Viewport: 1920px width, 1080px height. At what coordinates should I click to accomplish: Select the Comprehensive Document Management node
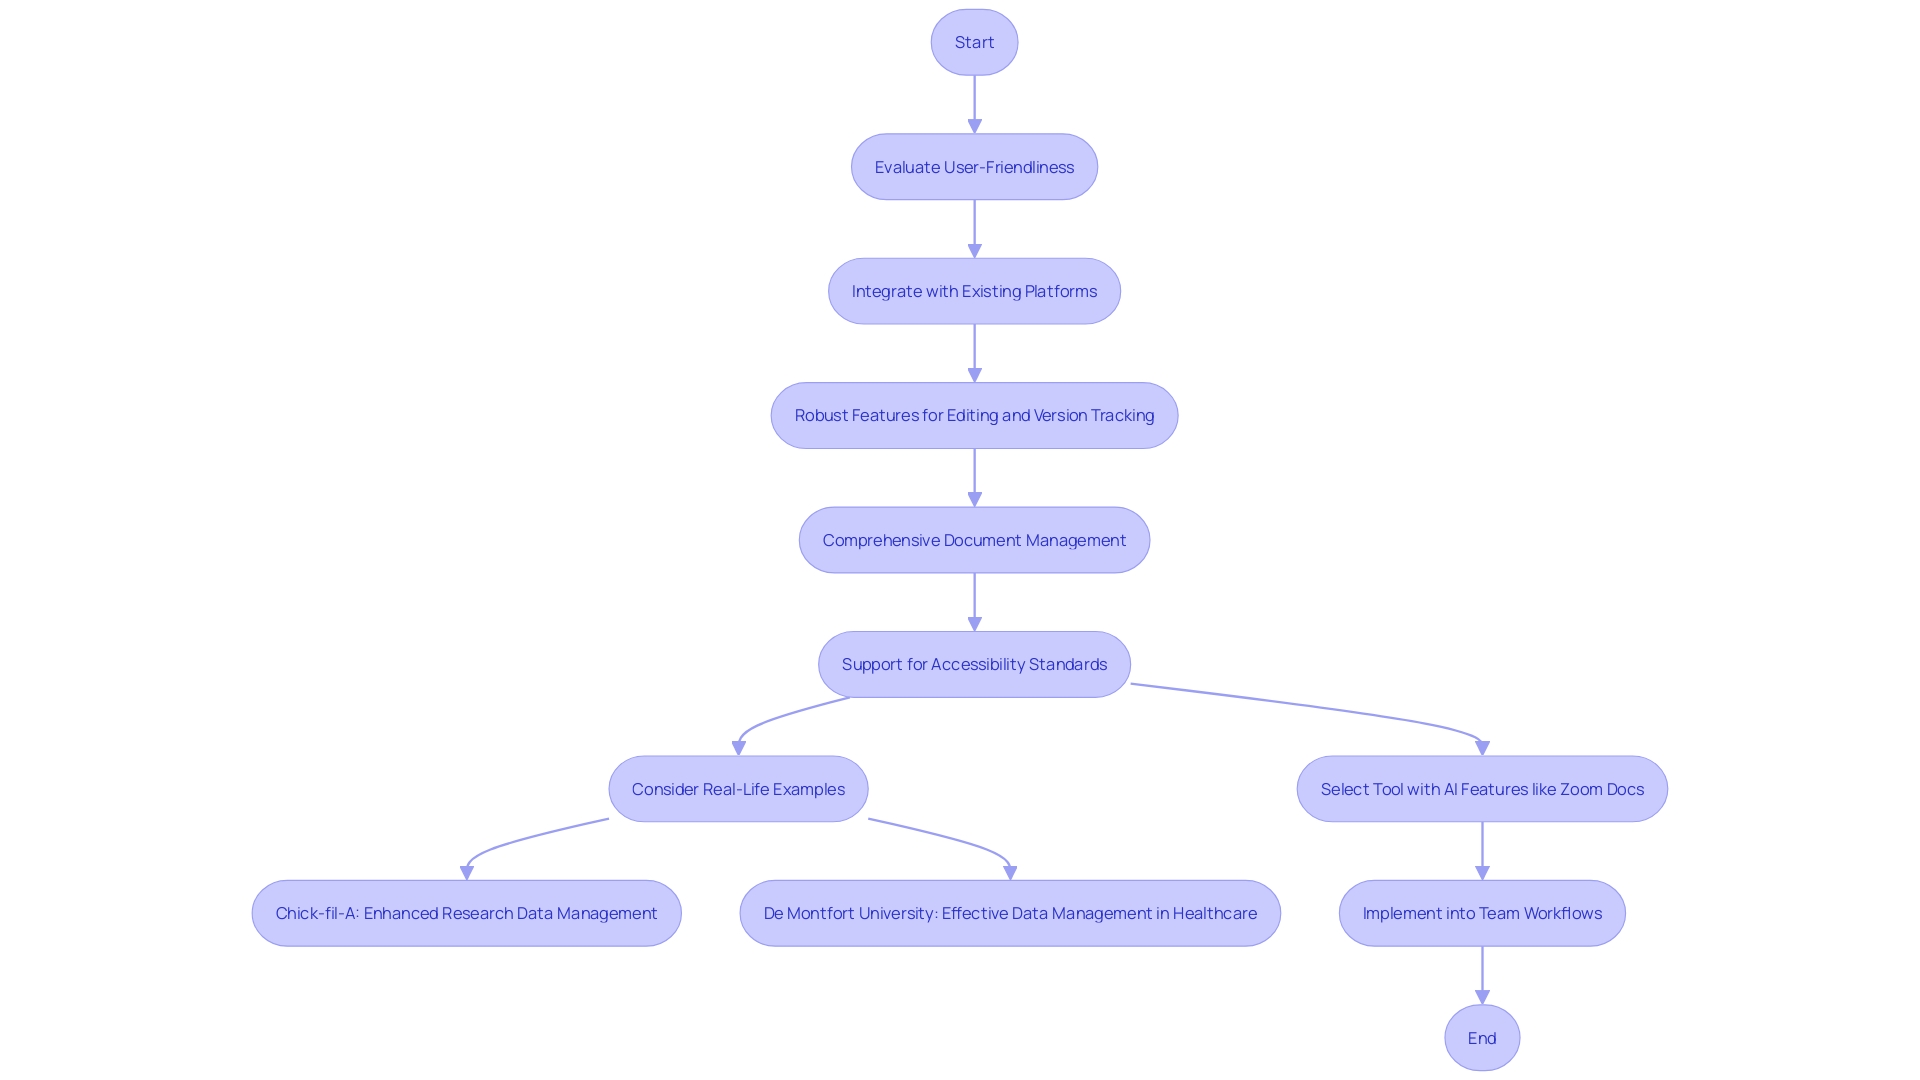click(975, 539)
